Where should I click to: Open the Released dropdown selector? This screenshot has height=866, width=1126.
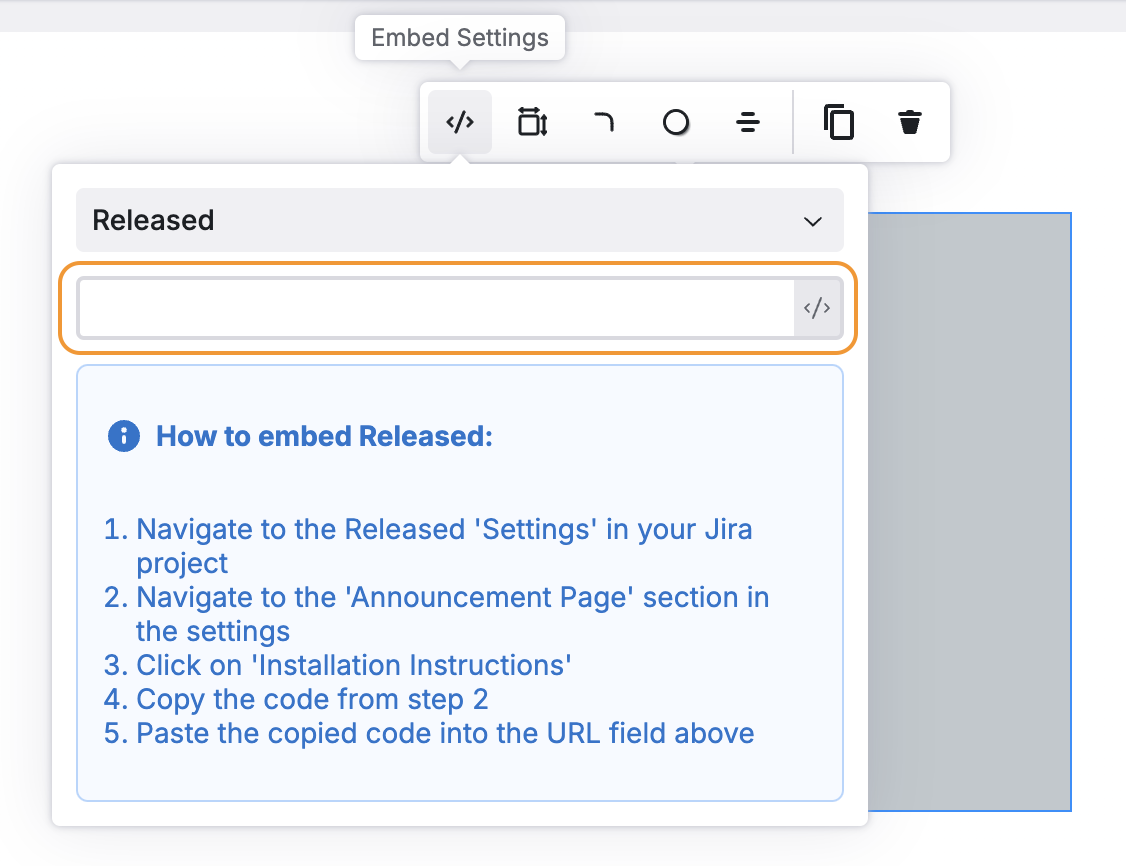460,220
